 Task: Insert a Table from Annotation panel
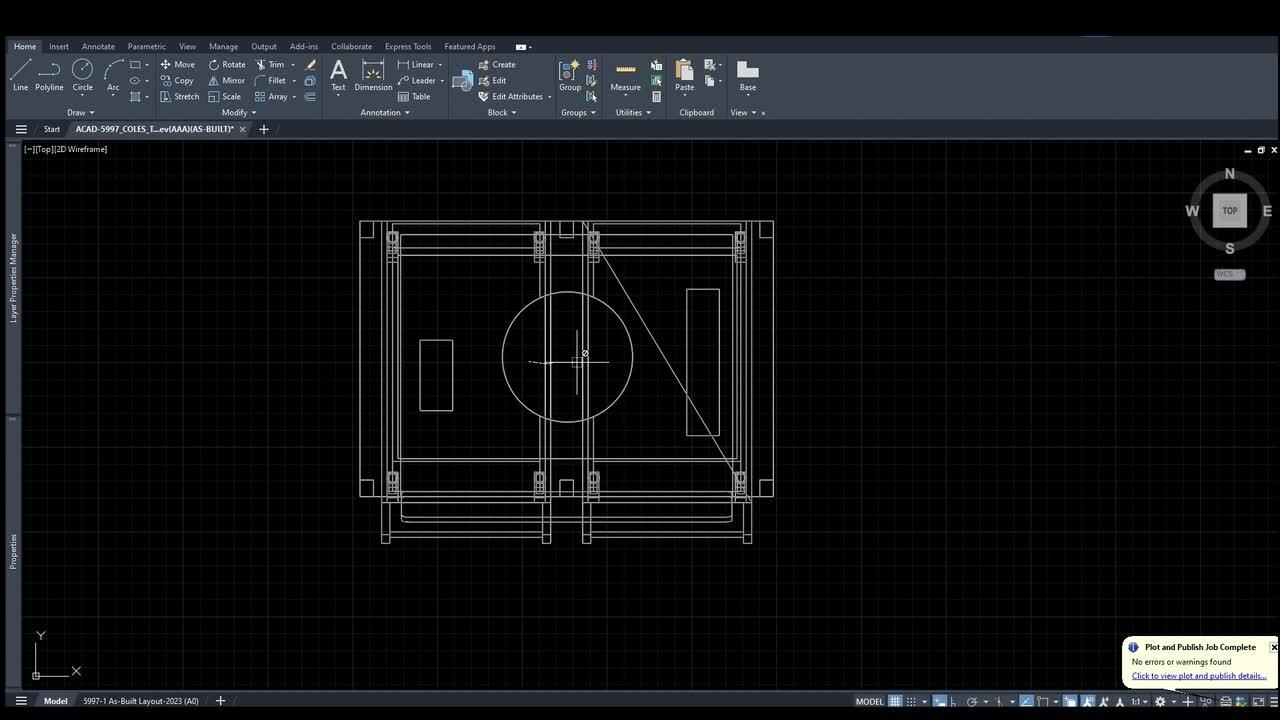tap(414, 97)
